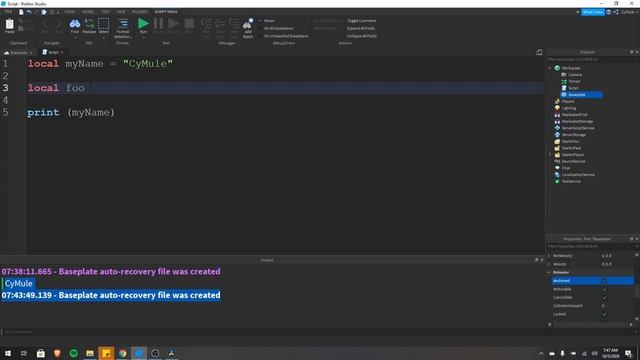
Task: Expand the Velocity property row
Action: (549, 264)
